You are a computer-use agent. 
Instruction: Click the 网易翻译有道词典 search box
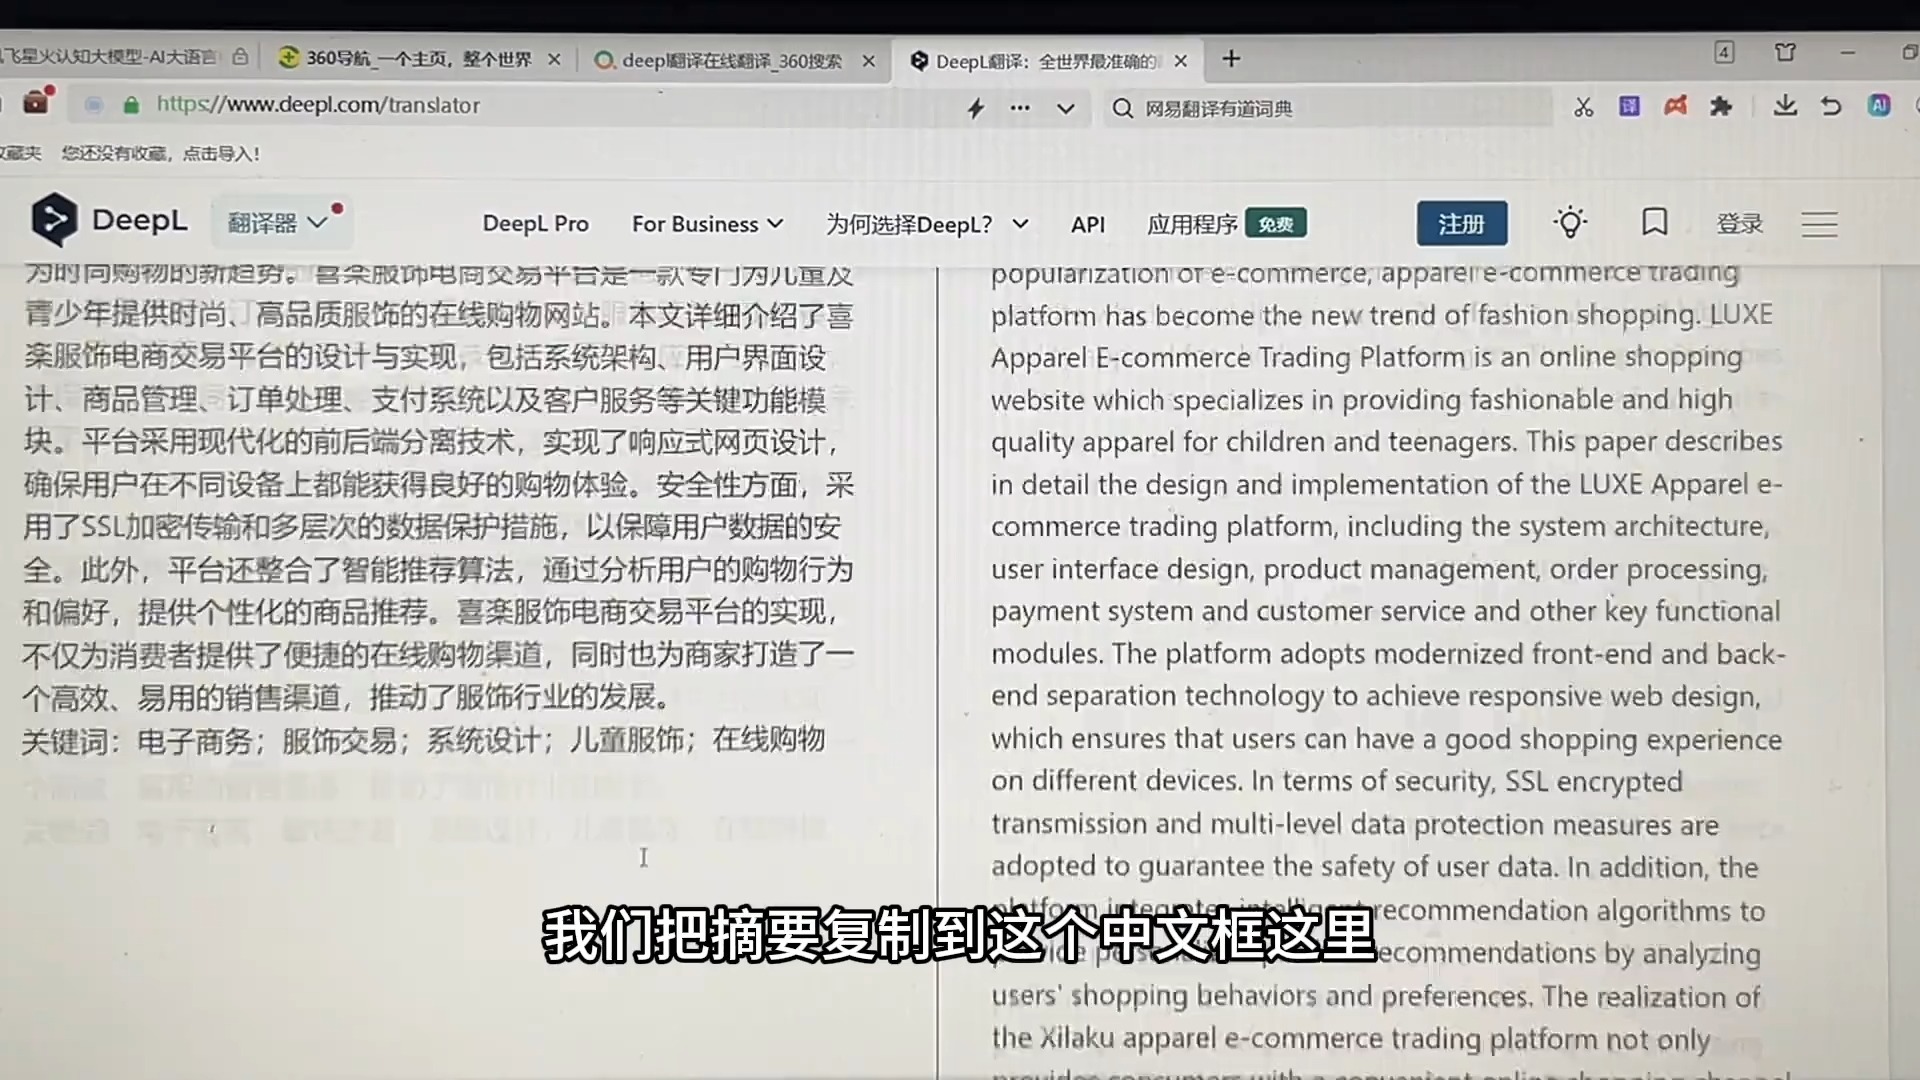coord(1330,108)
